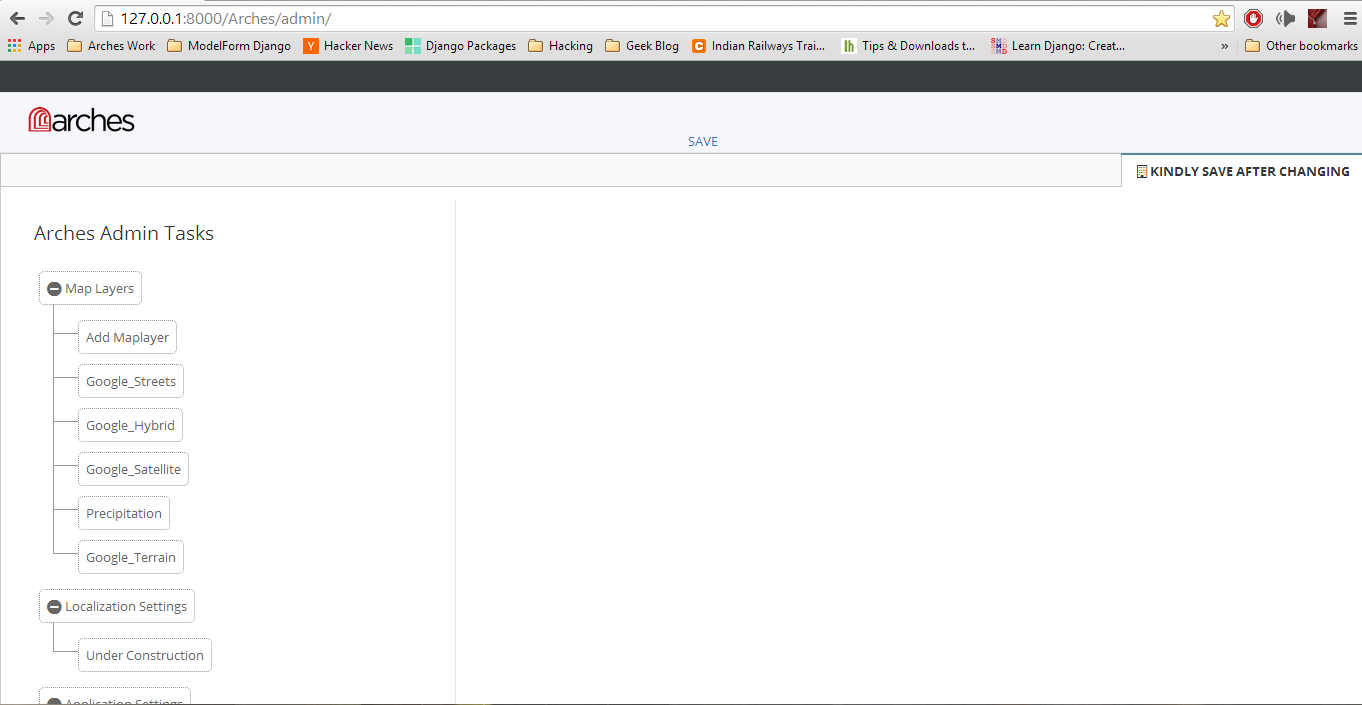The width and height of the screenshot is (1362, 705).
Task: Show more bookmarks with the chevron
Action: click(x=1225, y=46)
